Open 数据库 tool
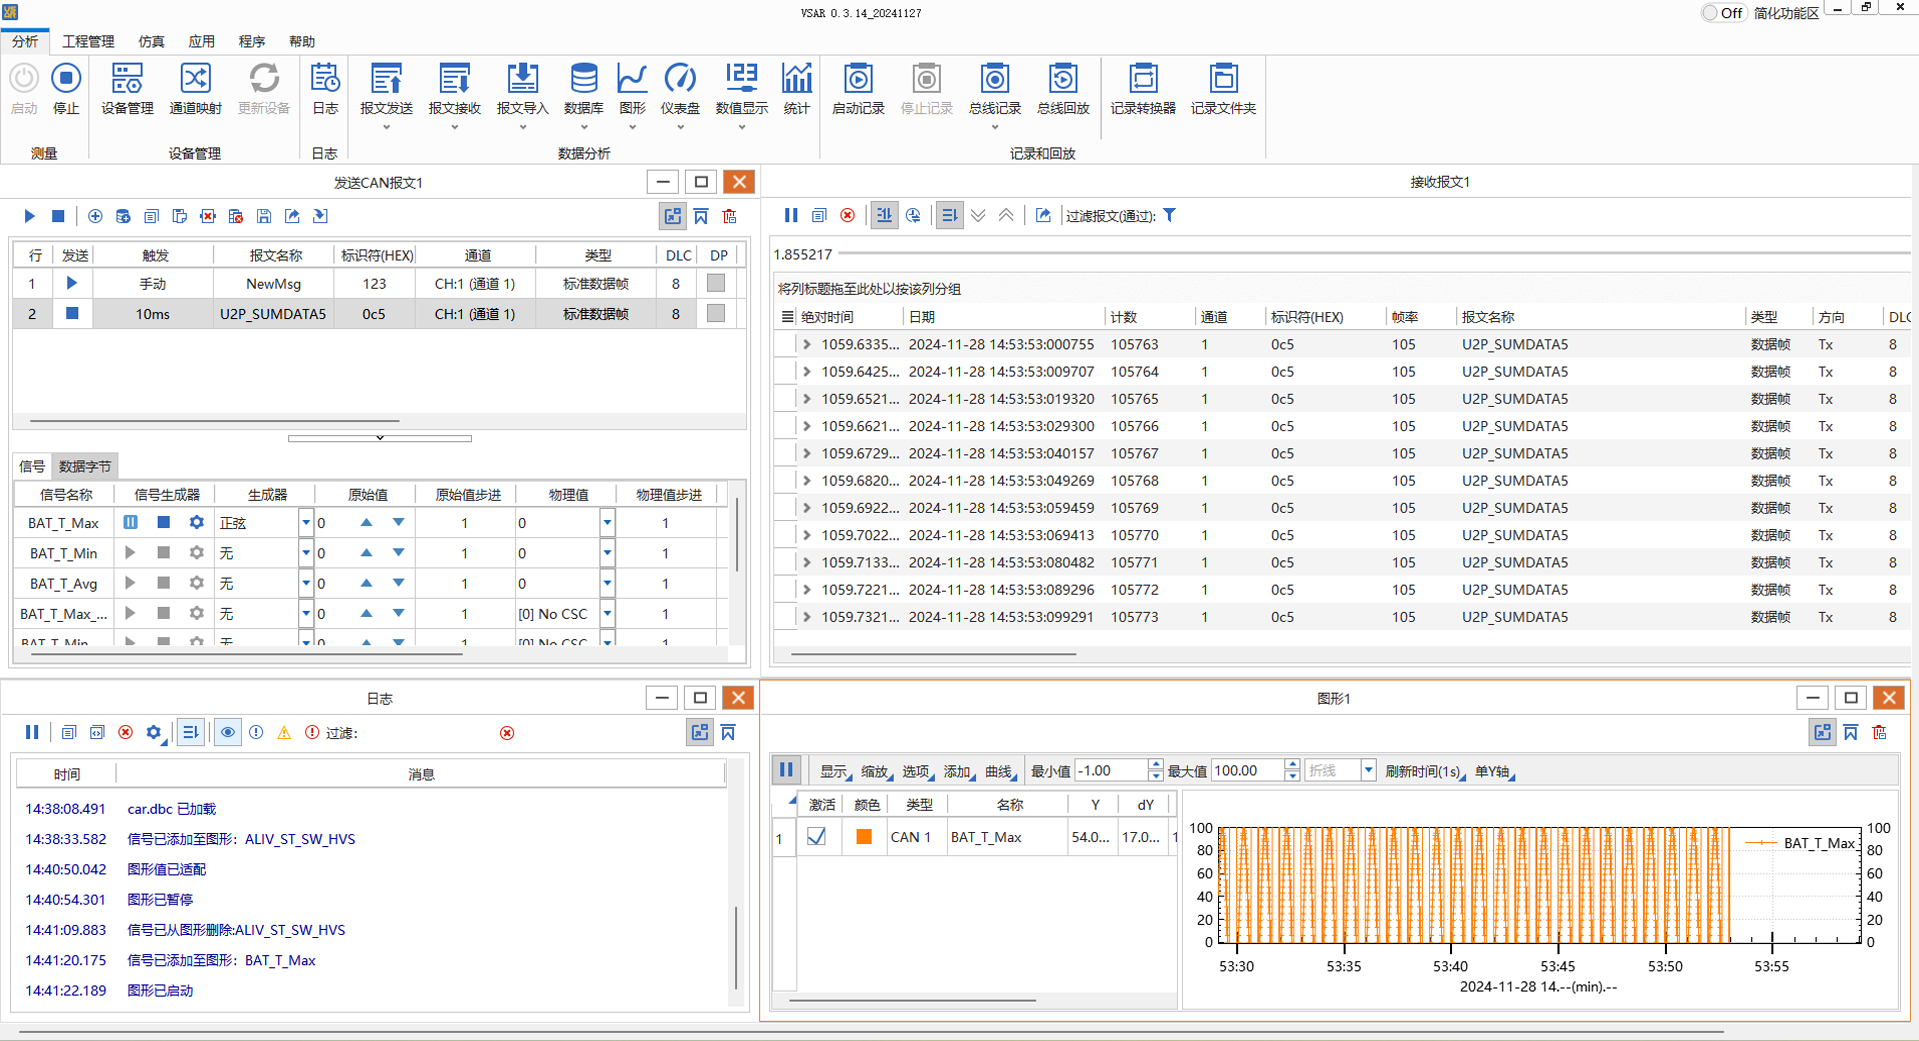 [x=583, y=94]
